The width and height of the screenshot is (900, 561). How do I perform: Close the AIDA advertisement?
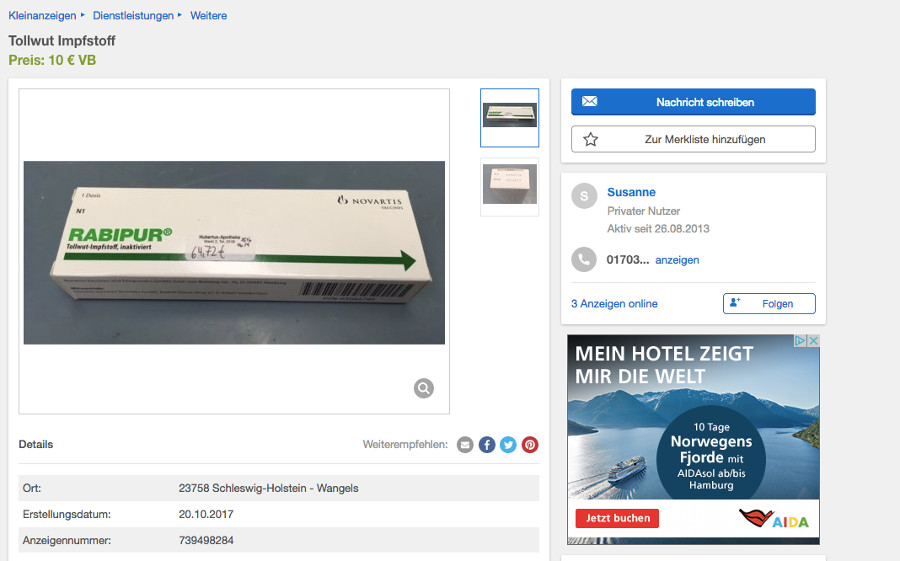(813, 341)
